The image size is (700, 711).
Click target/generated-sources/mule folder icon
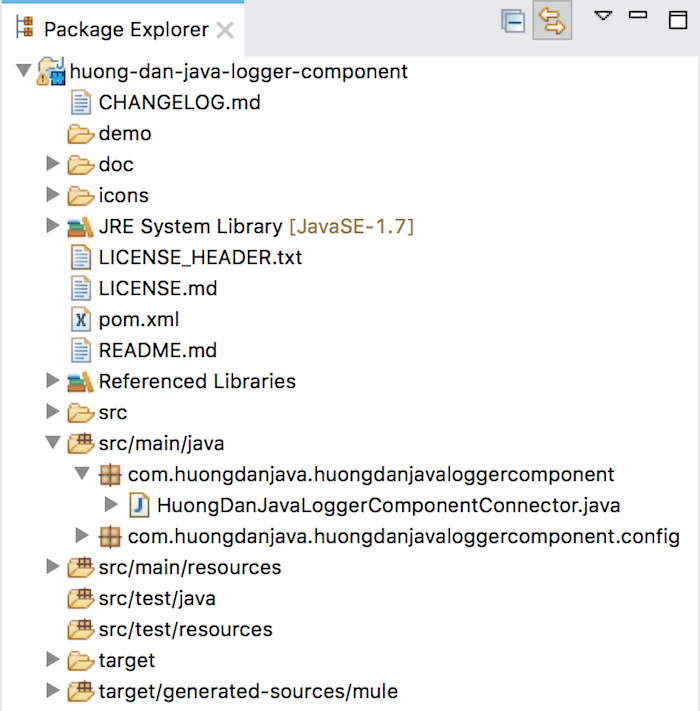tap(80, 692)
